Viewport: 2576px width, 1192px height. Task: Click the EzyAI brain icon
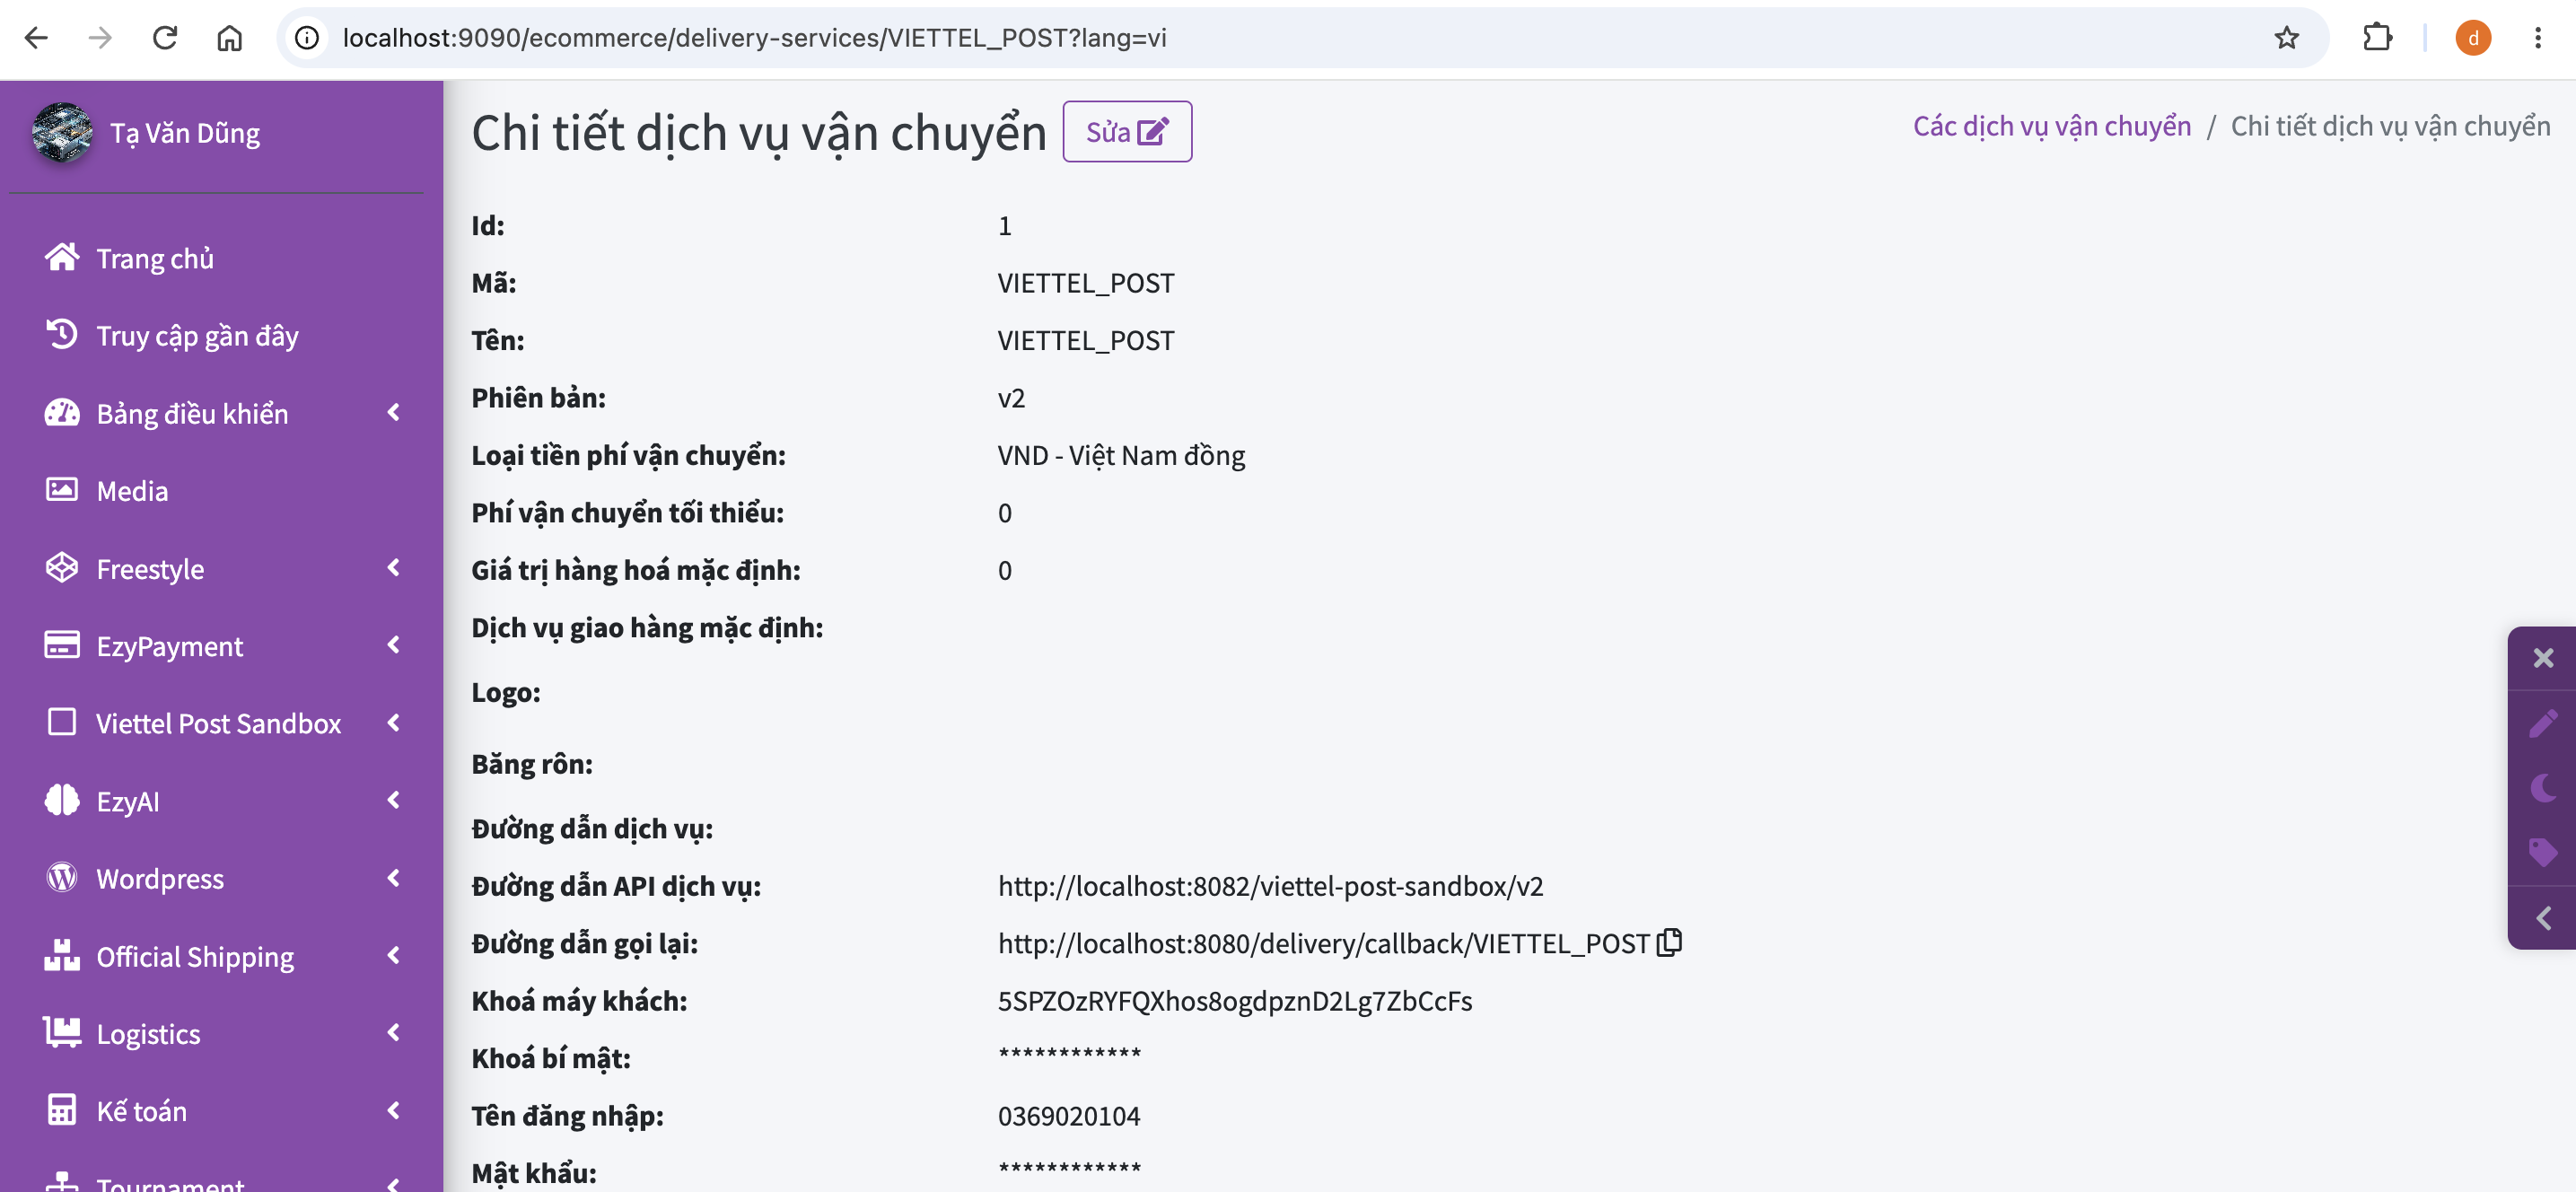coord(62,800)
